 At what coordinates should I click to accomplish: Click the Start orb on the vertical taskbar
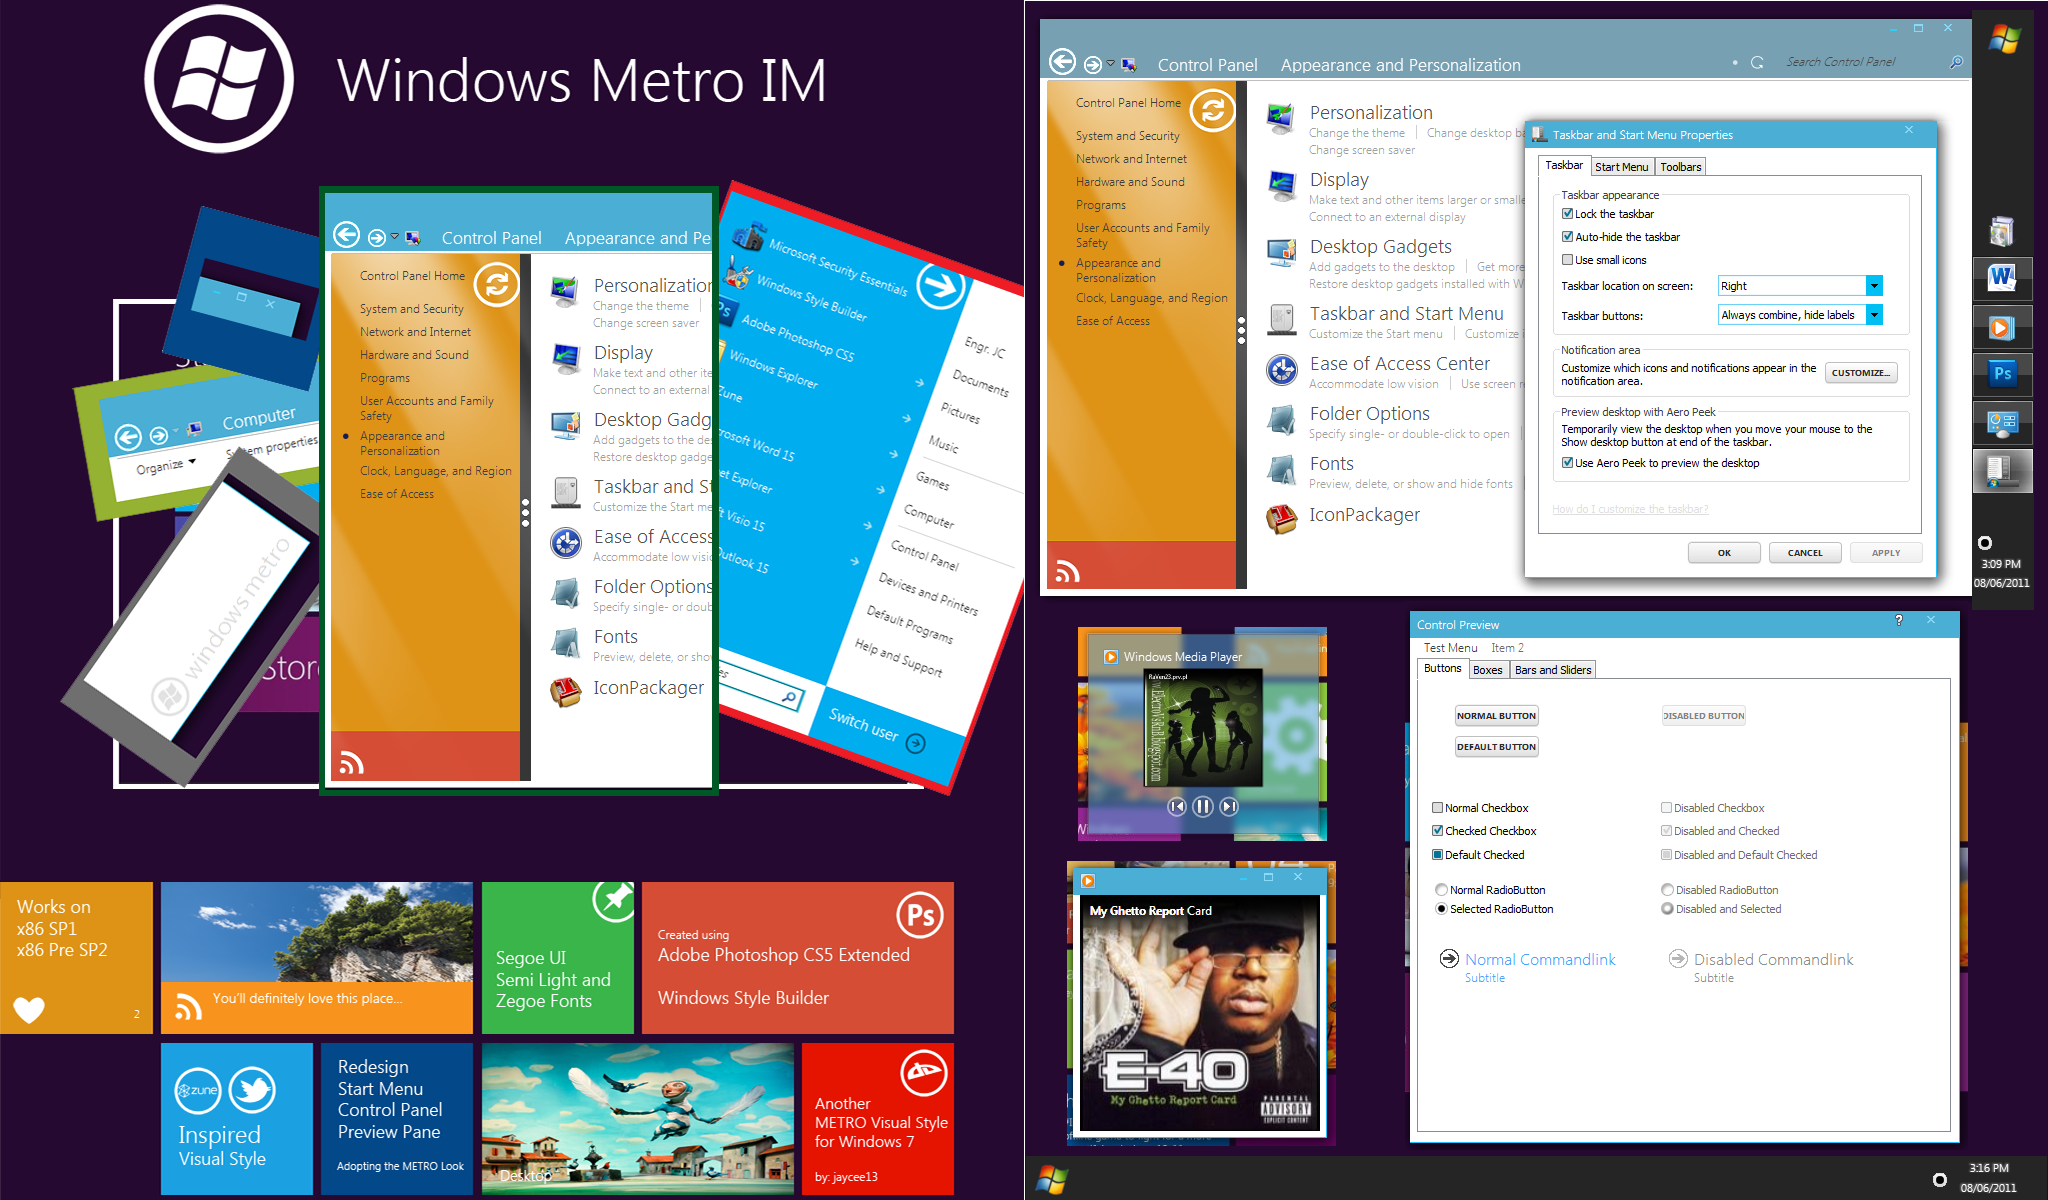2004,39
